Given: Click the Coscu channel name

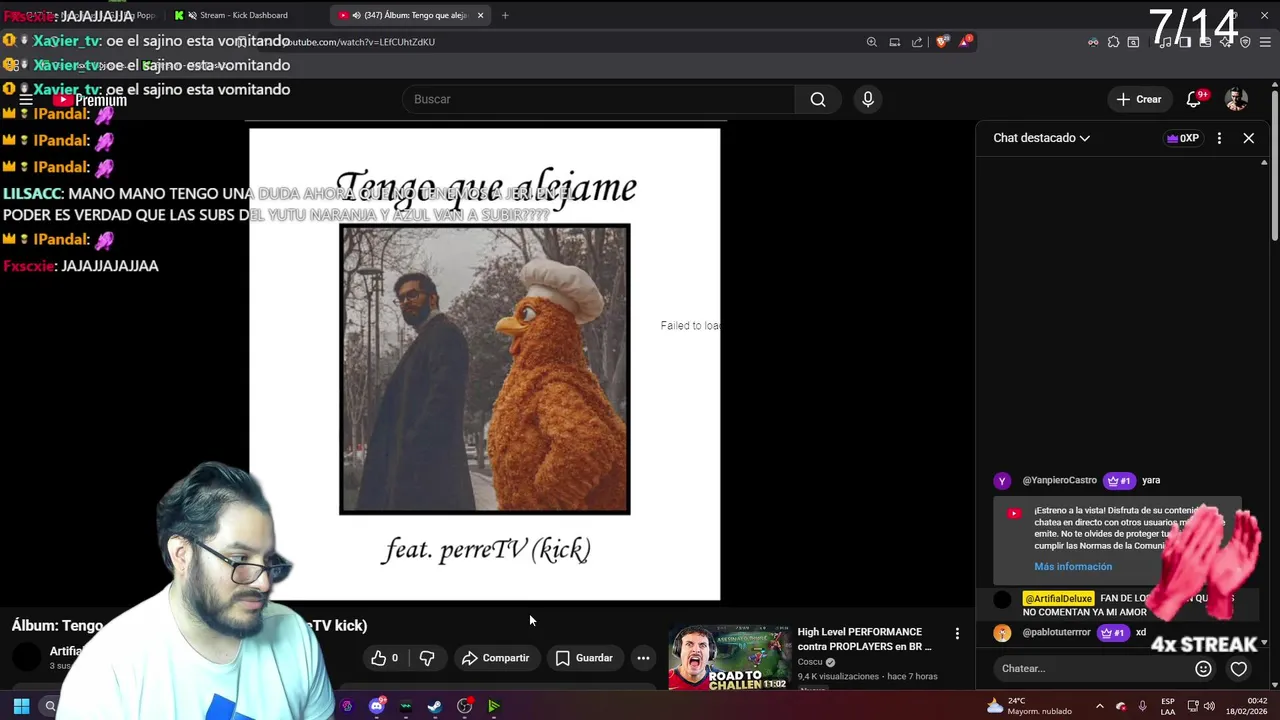Looking at the screenshot, I should pos(810,662).
